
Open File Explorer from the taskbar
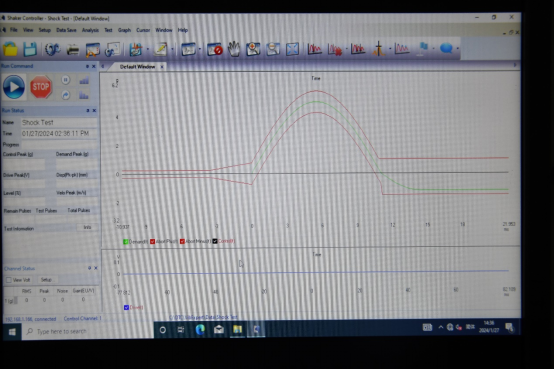237,330
